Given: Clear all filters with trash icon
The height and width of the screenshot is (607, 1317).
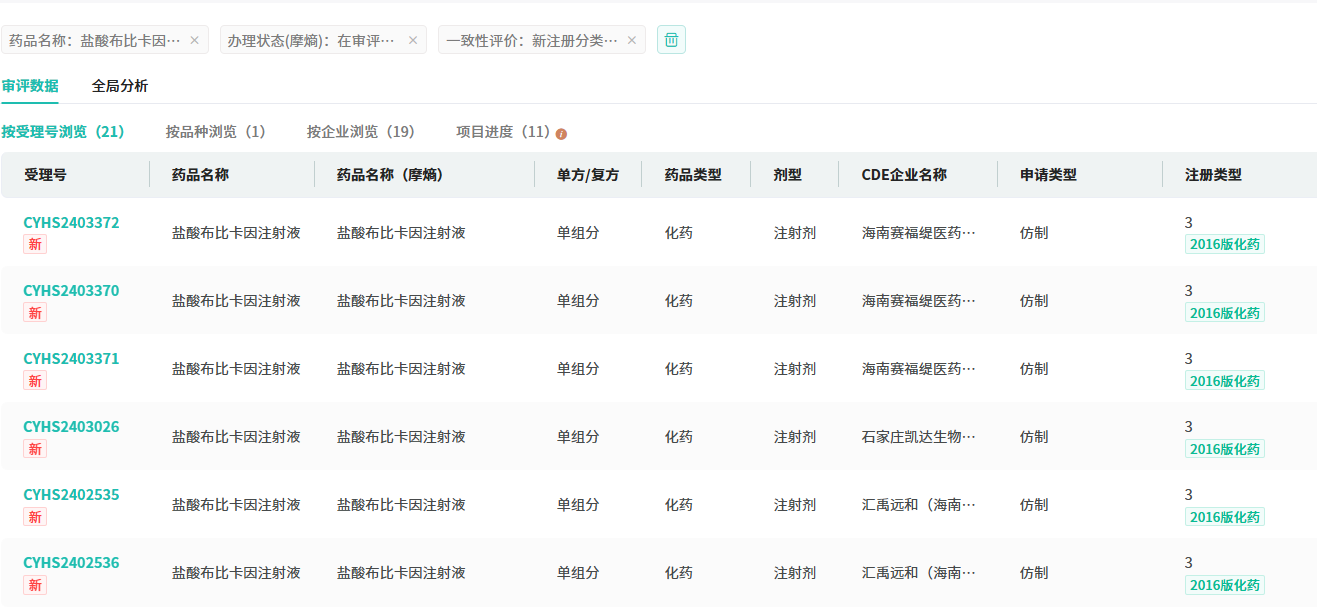Looking at the screenshot, I should pos(671,40).
